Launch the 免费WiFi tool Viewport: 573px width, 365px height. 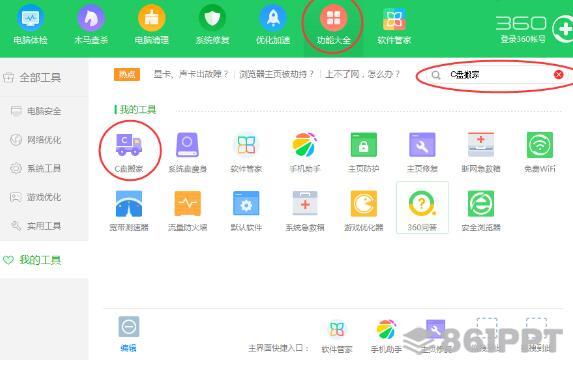[x=540, y=153]
